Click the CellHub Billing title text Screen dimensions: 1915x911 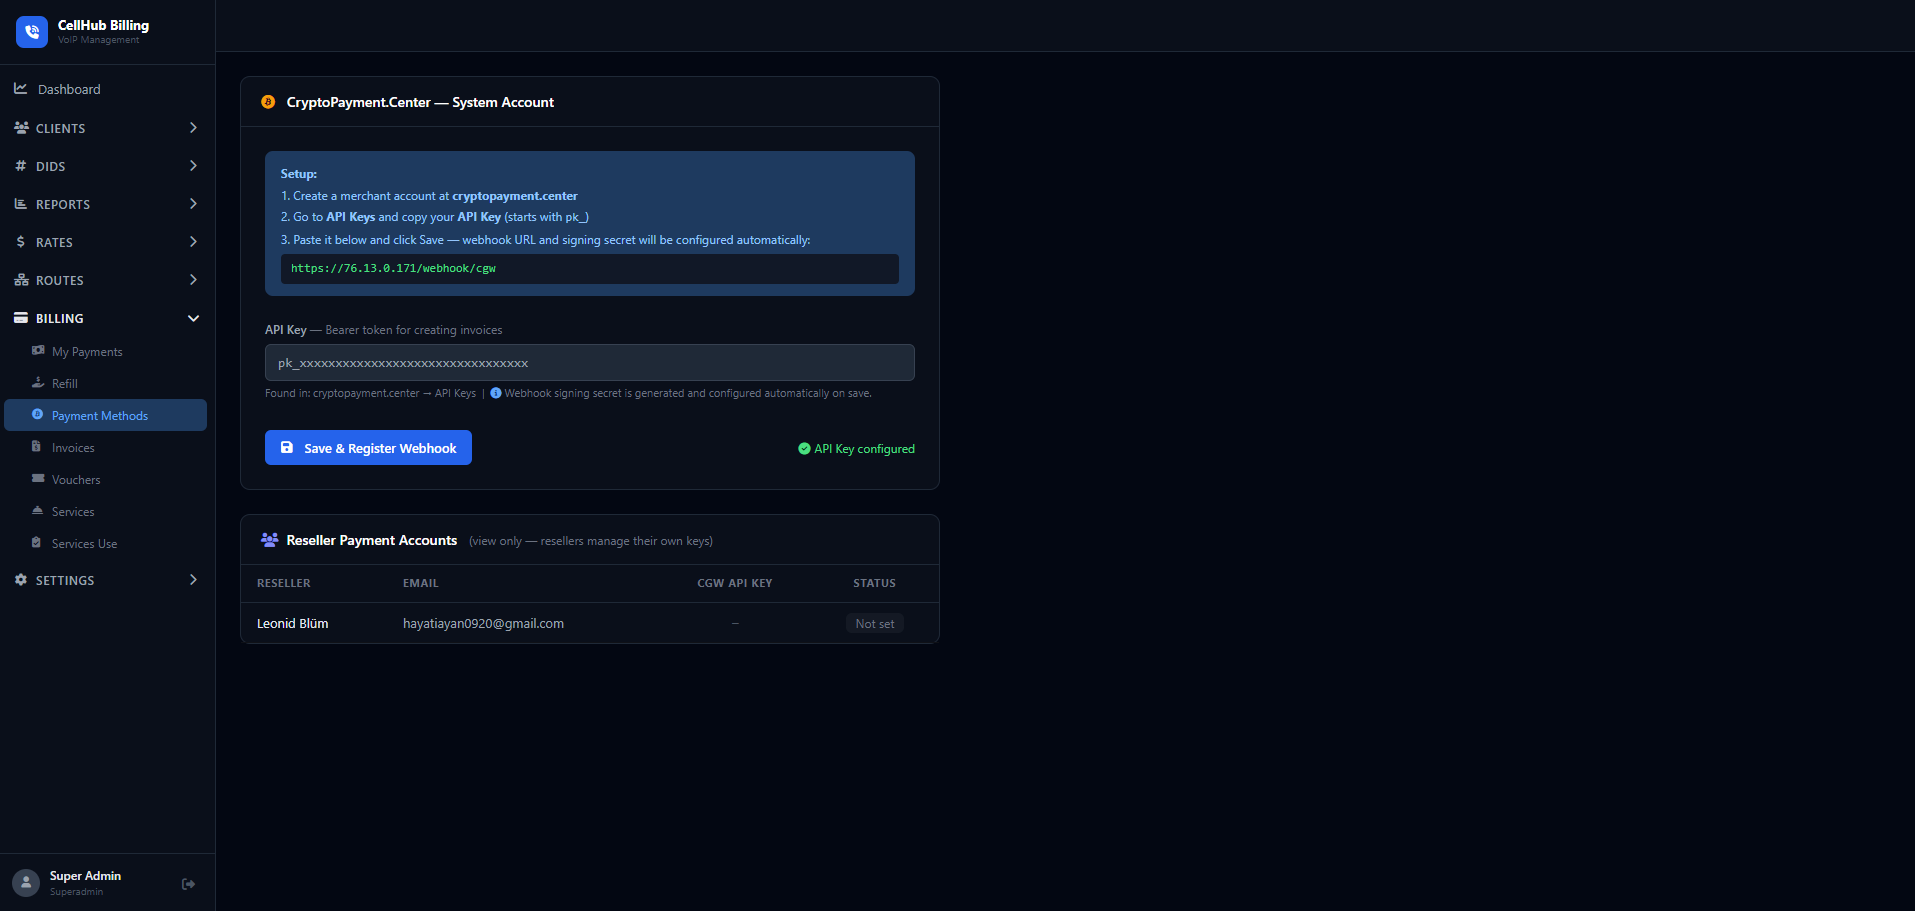pos(103,25)
